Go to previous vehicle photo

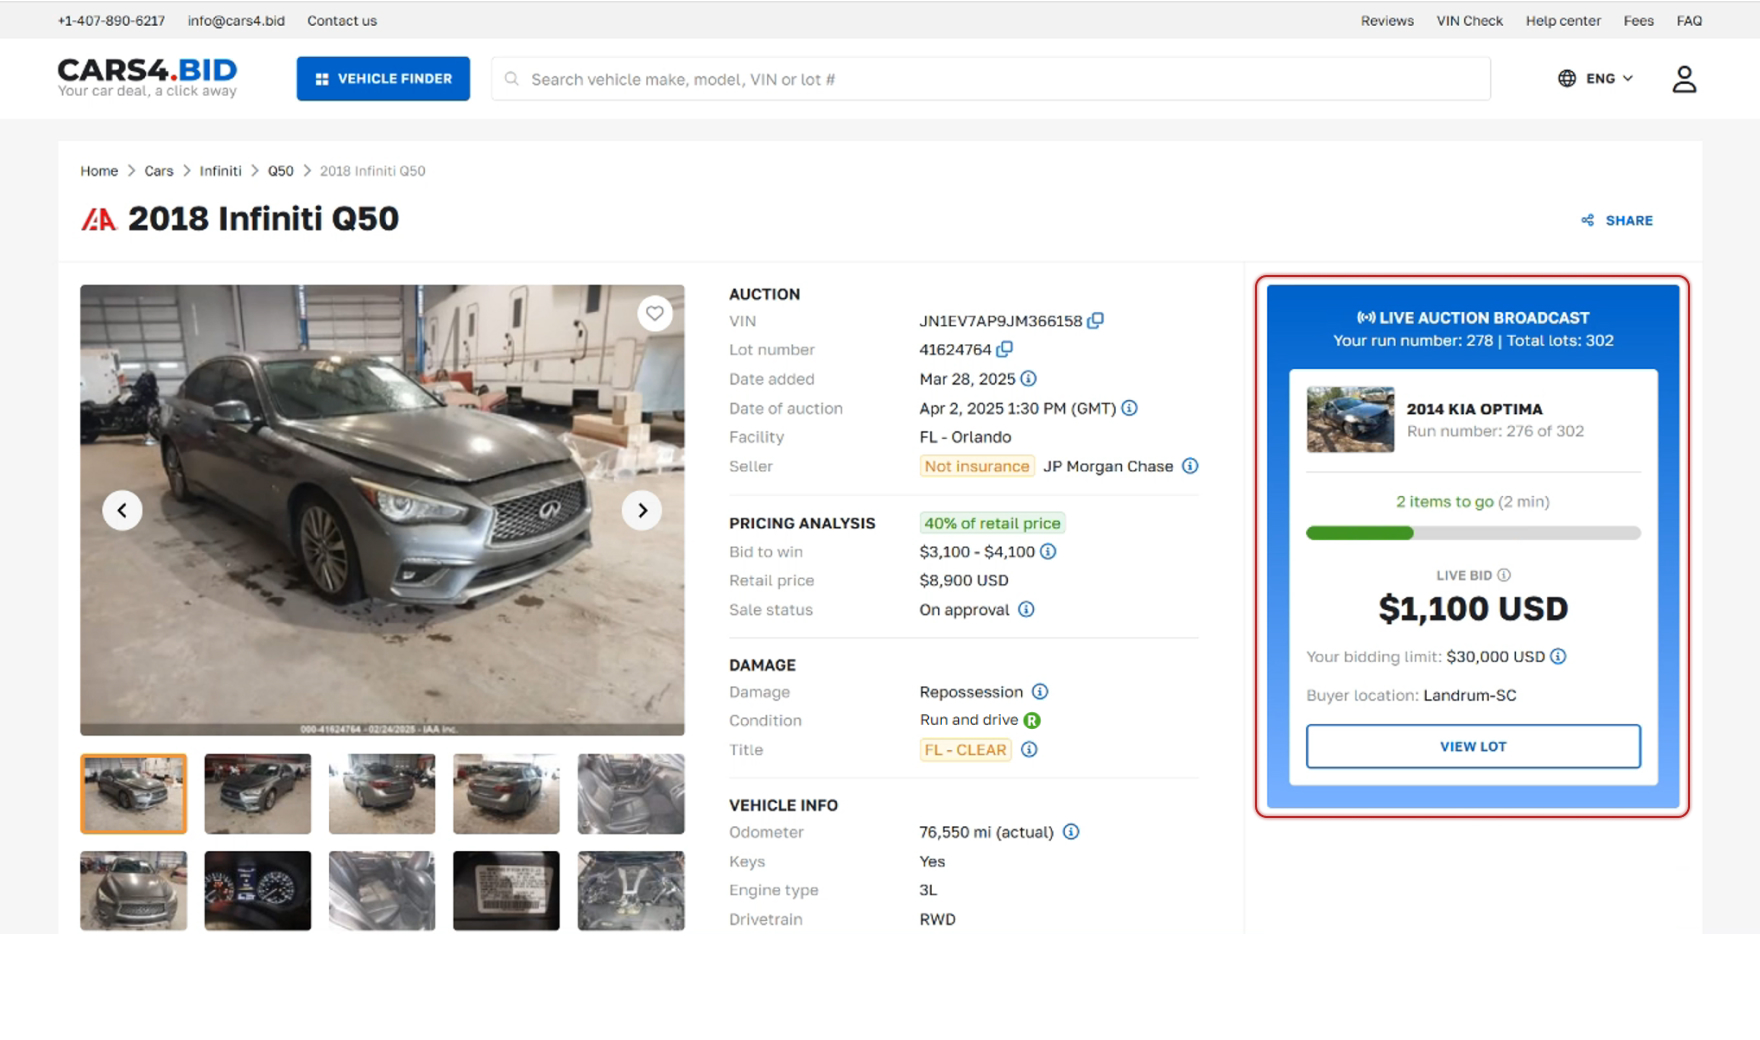click(122, 510)
